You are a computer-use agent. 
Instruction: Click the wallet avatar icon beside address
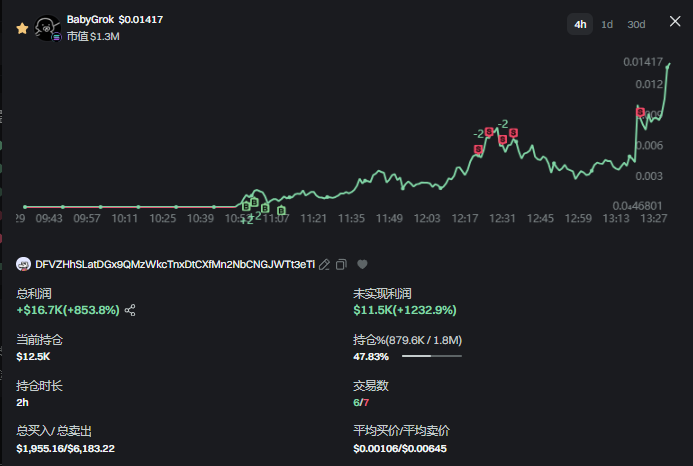23,264
